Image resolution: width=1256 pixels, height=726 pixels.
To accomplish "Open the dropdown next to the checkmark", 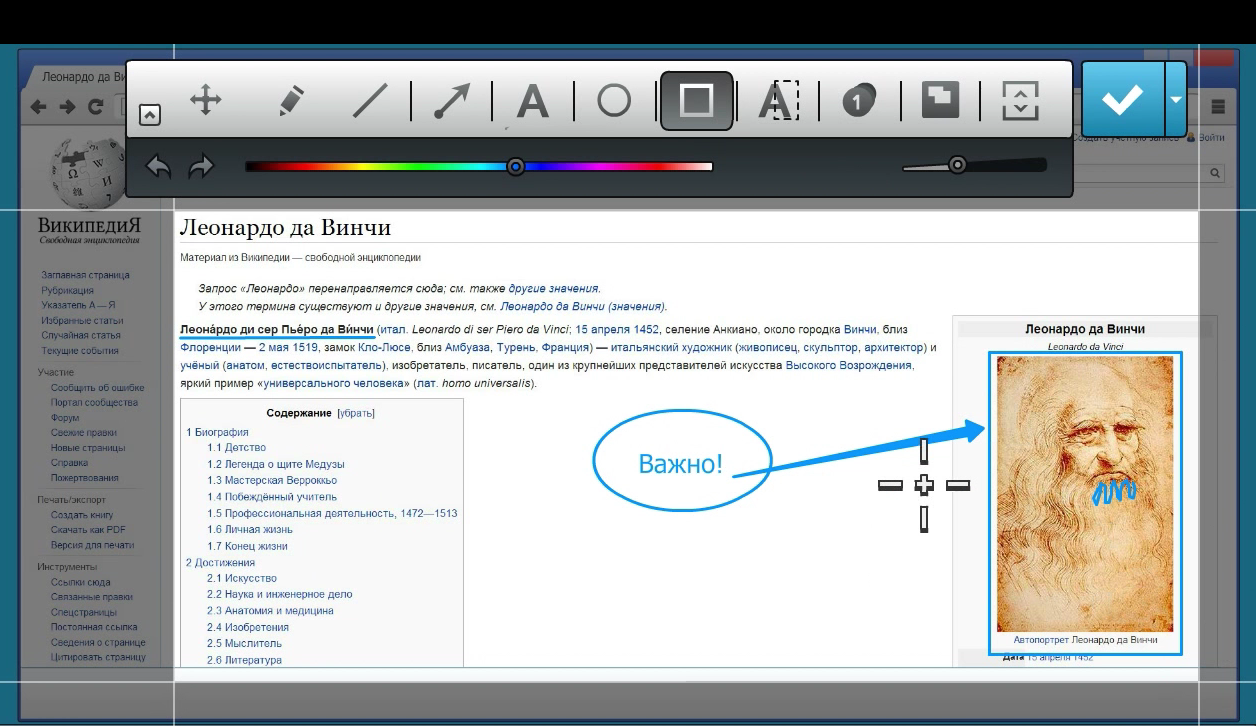I will pyautogui.click(x=1176, y=99).
